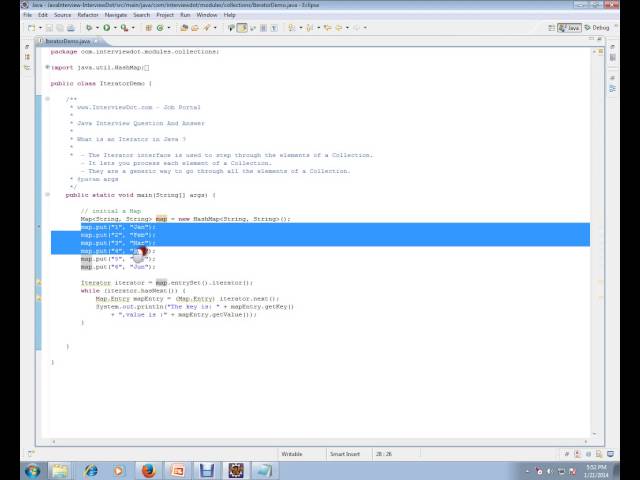640x480 pixels.
Task: Click the Minimize editor area icon
Action: [591, 39]
